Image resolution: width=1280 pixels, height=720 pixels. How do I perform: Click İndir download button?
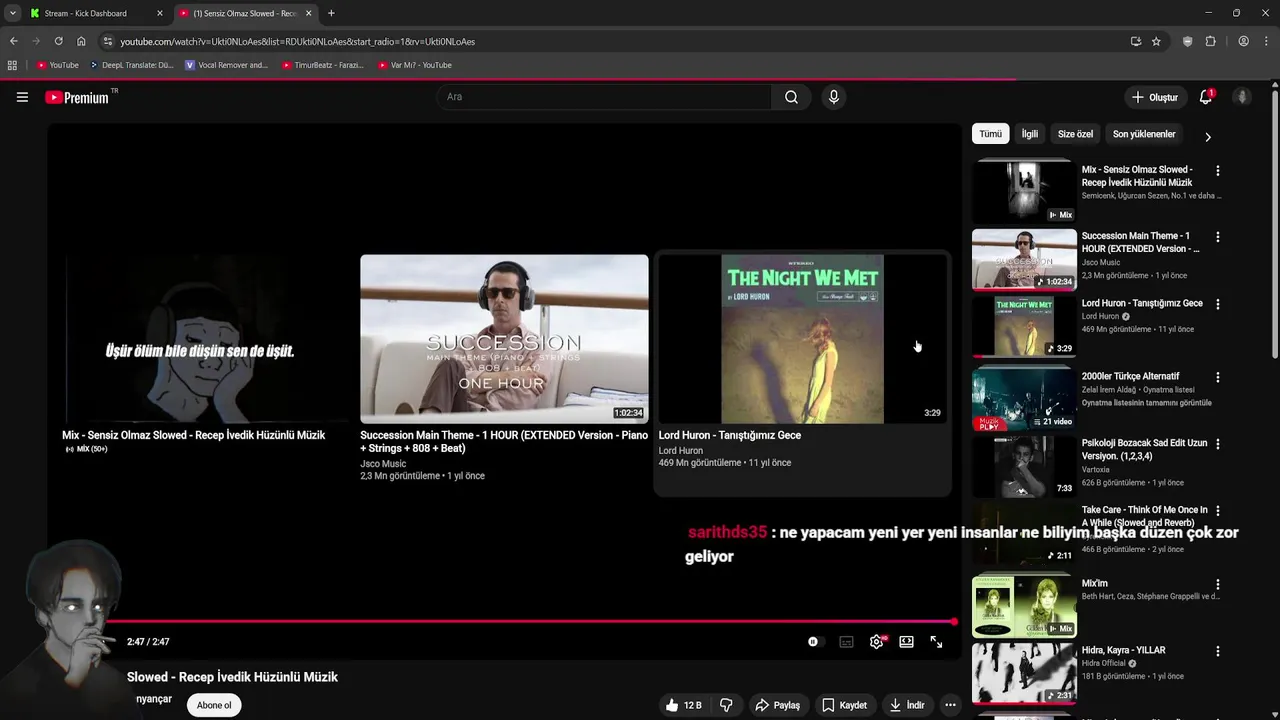click(907, 705)
